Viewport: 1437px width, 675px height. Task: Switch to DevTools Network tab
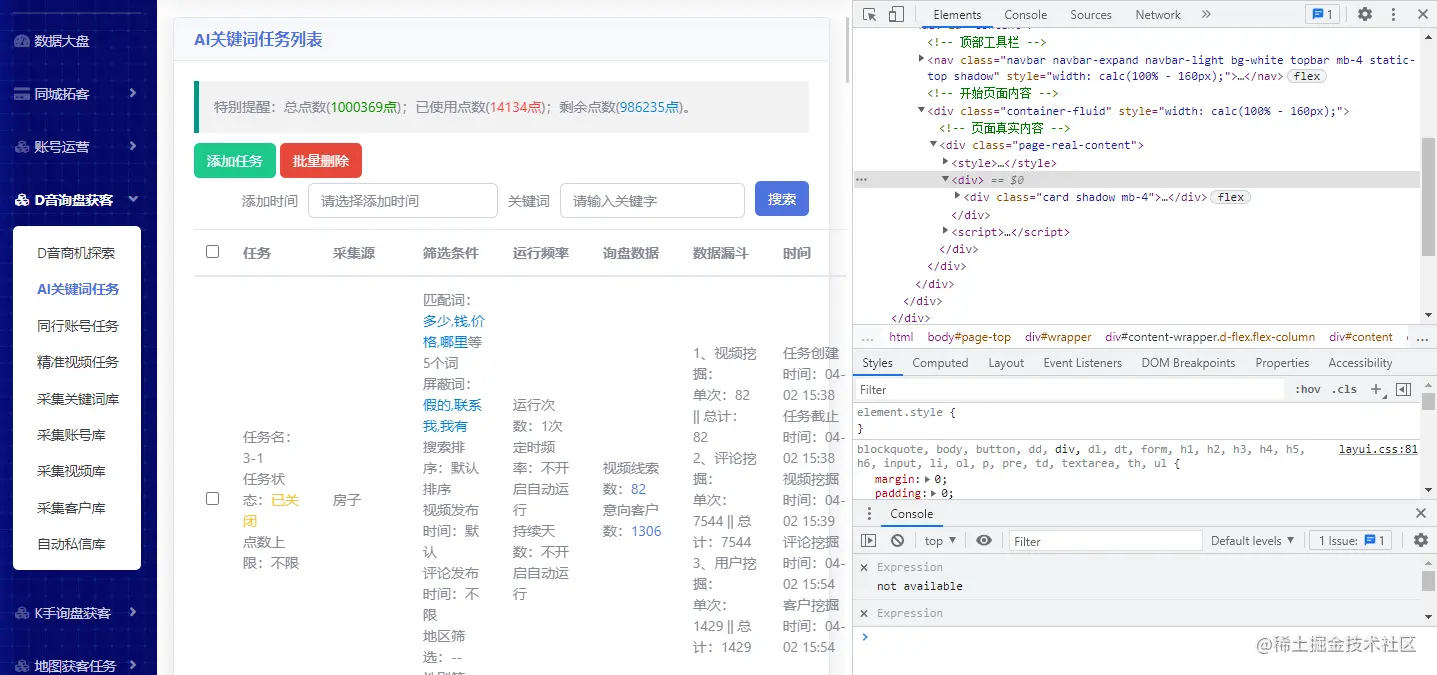[x=1158, y=14]
